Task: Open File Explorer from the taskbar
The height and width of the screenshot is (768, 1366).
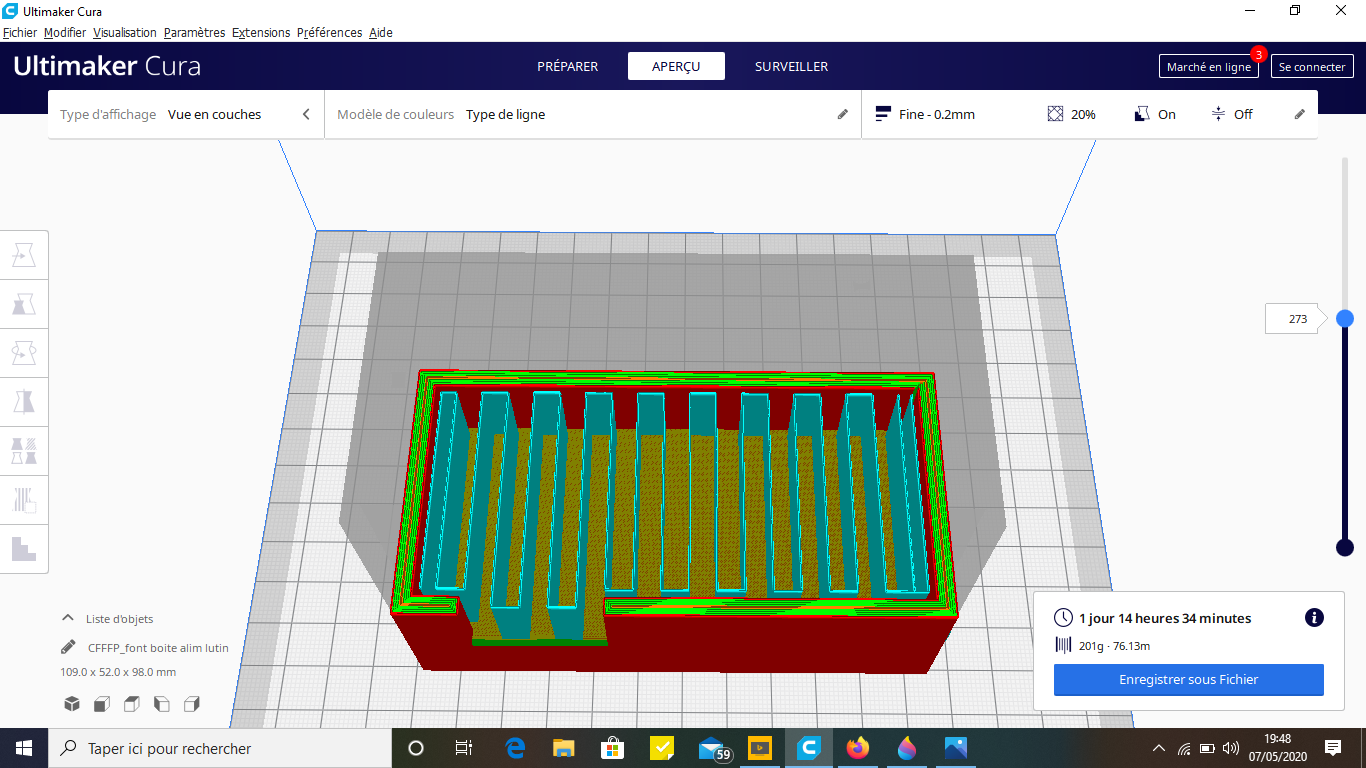Action: [x=564, y=747]
